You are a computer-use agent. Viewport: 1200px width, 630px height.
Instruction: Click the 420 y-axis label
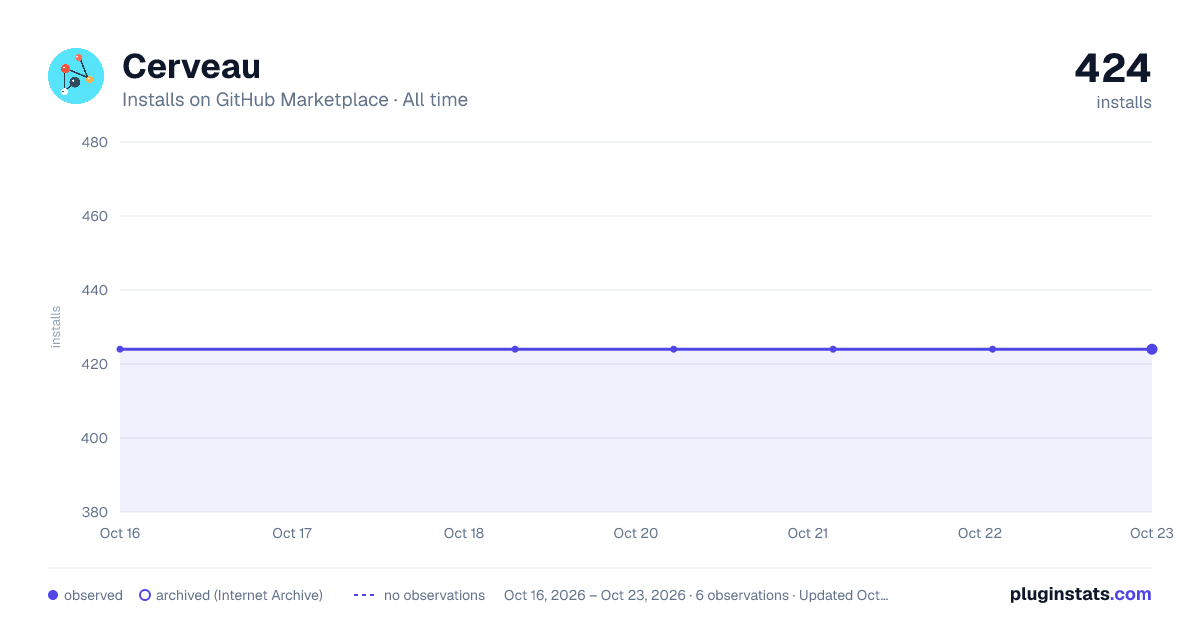pyautogui.click(x=94, y=364)
